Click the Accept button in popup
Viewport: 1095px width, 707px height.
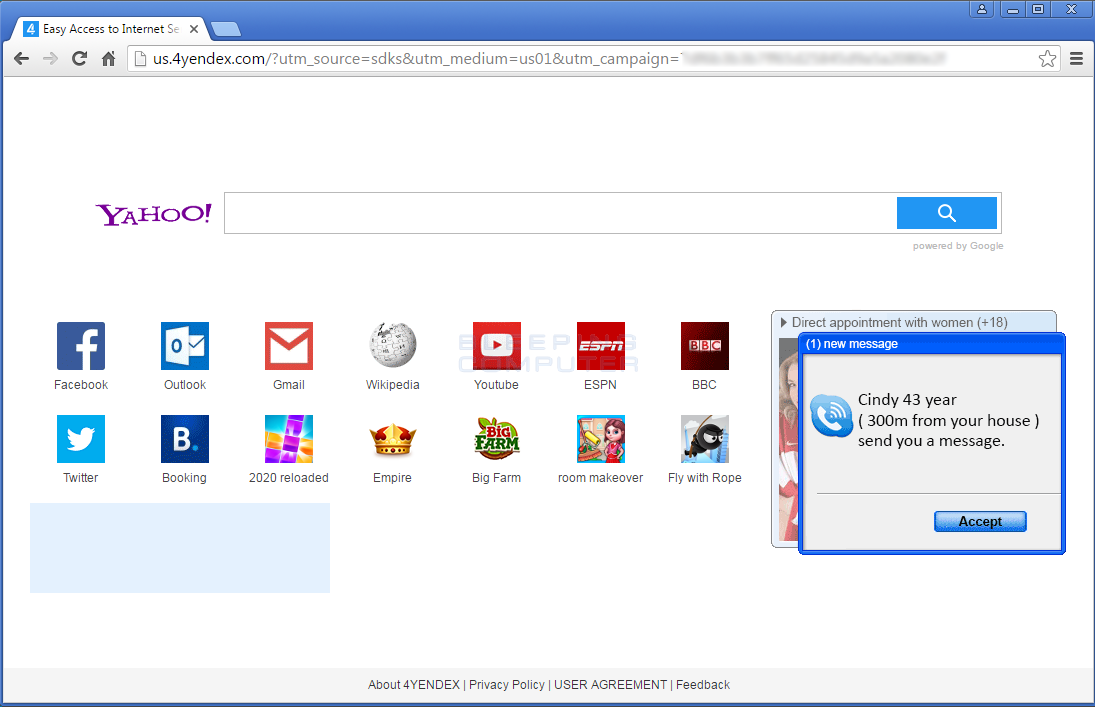tap(980, 521)
